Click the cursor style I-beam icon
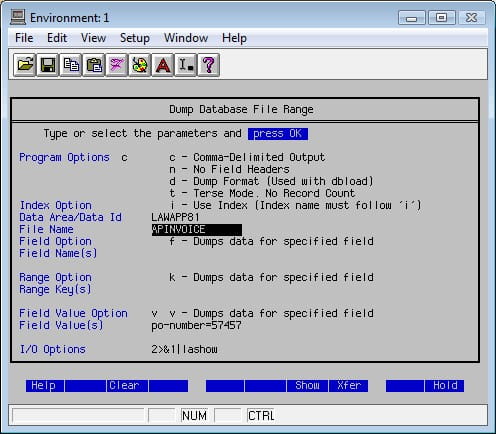This screenshot has height=434, width=496. [186, 65]
